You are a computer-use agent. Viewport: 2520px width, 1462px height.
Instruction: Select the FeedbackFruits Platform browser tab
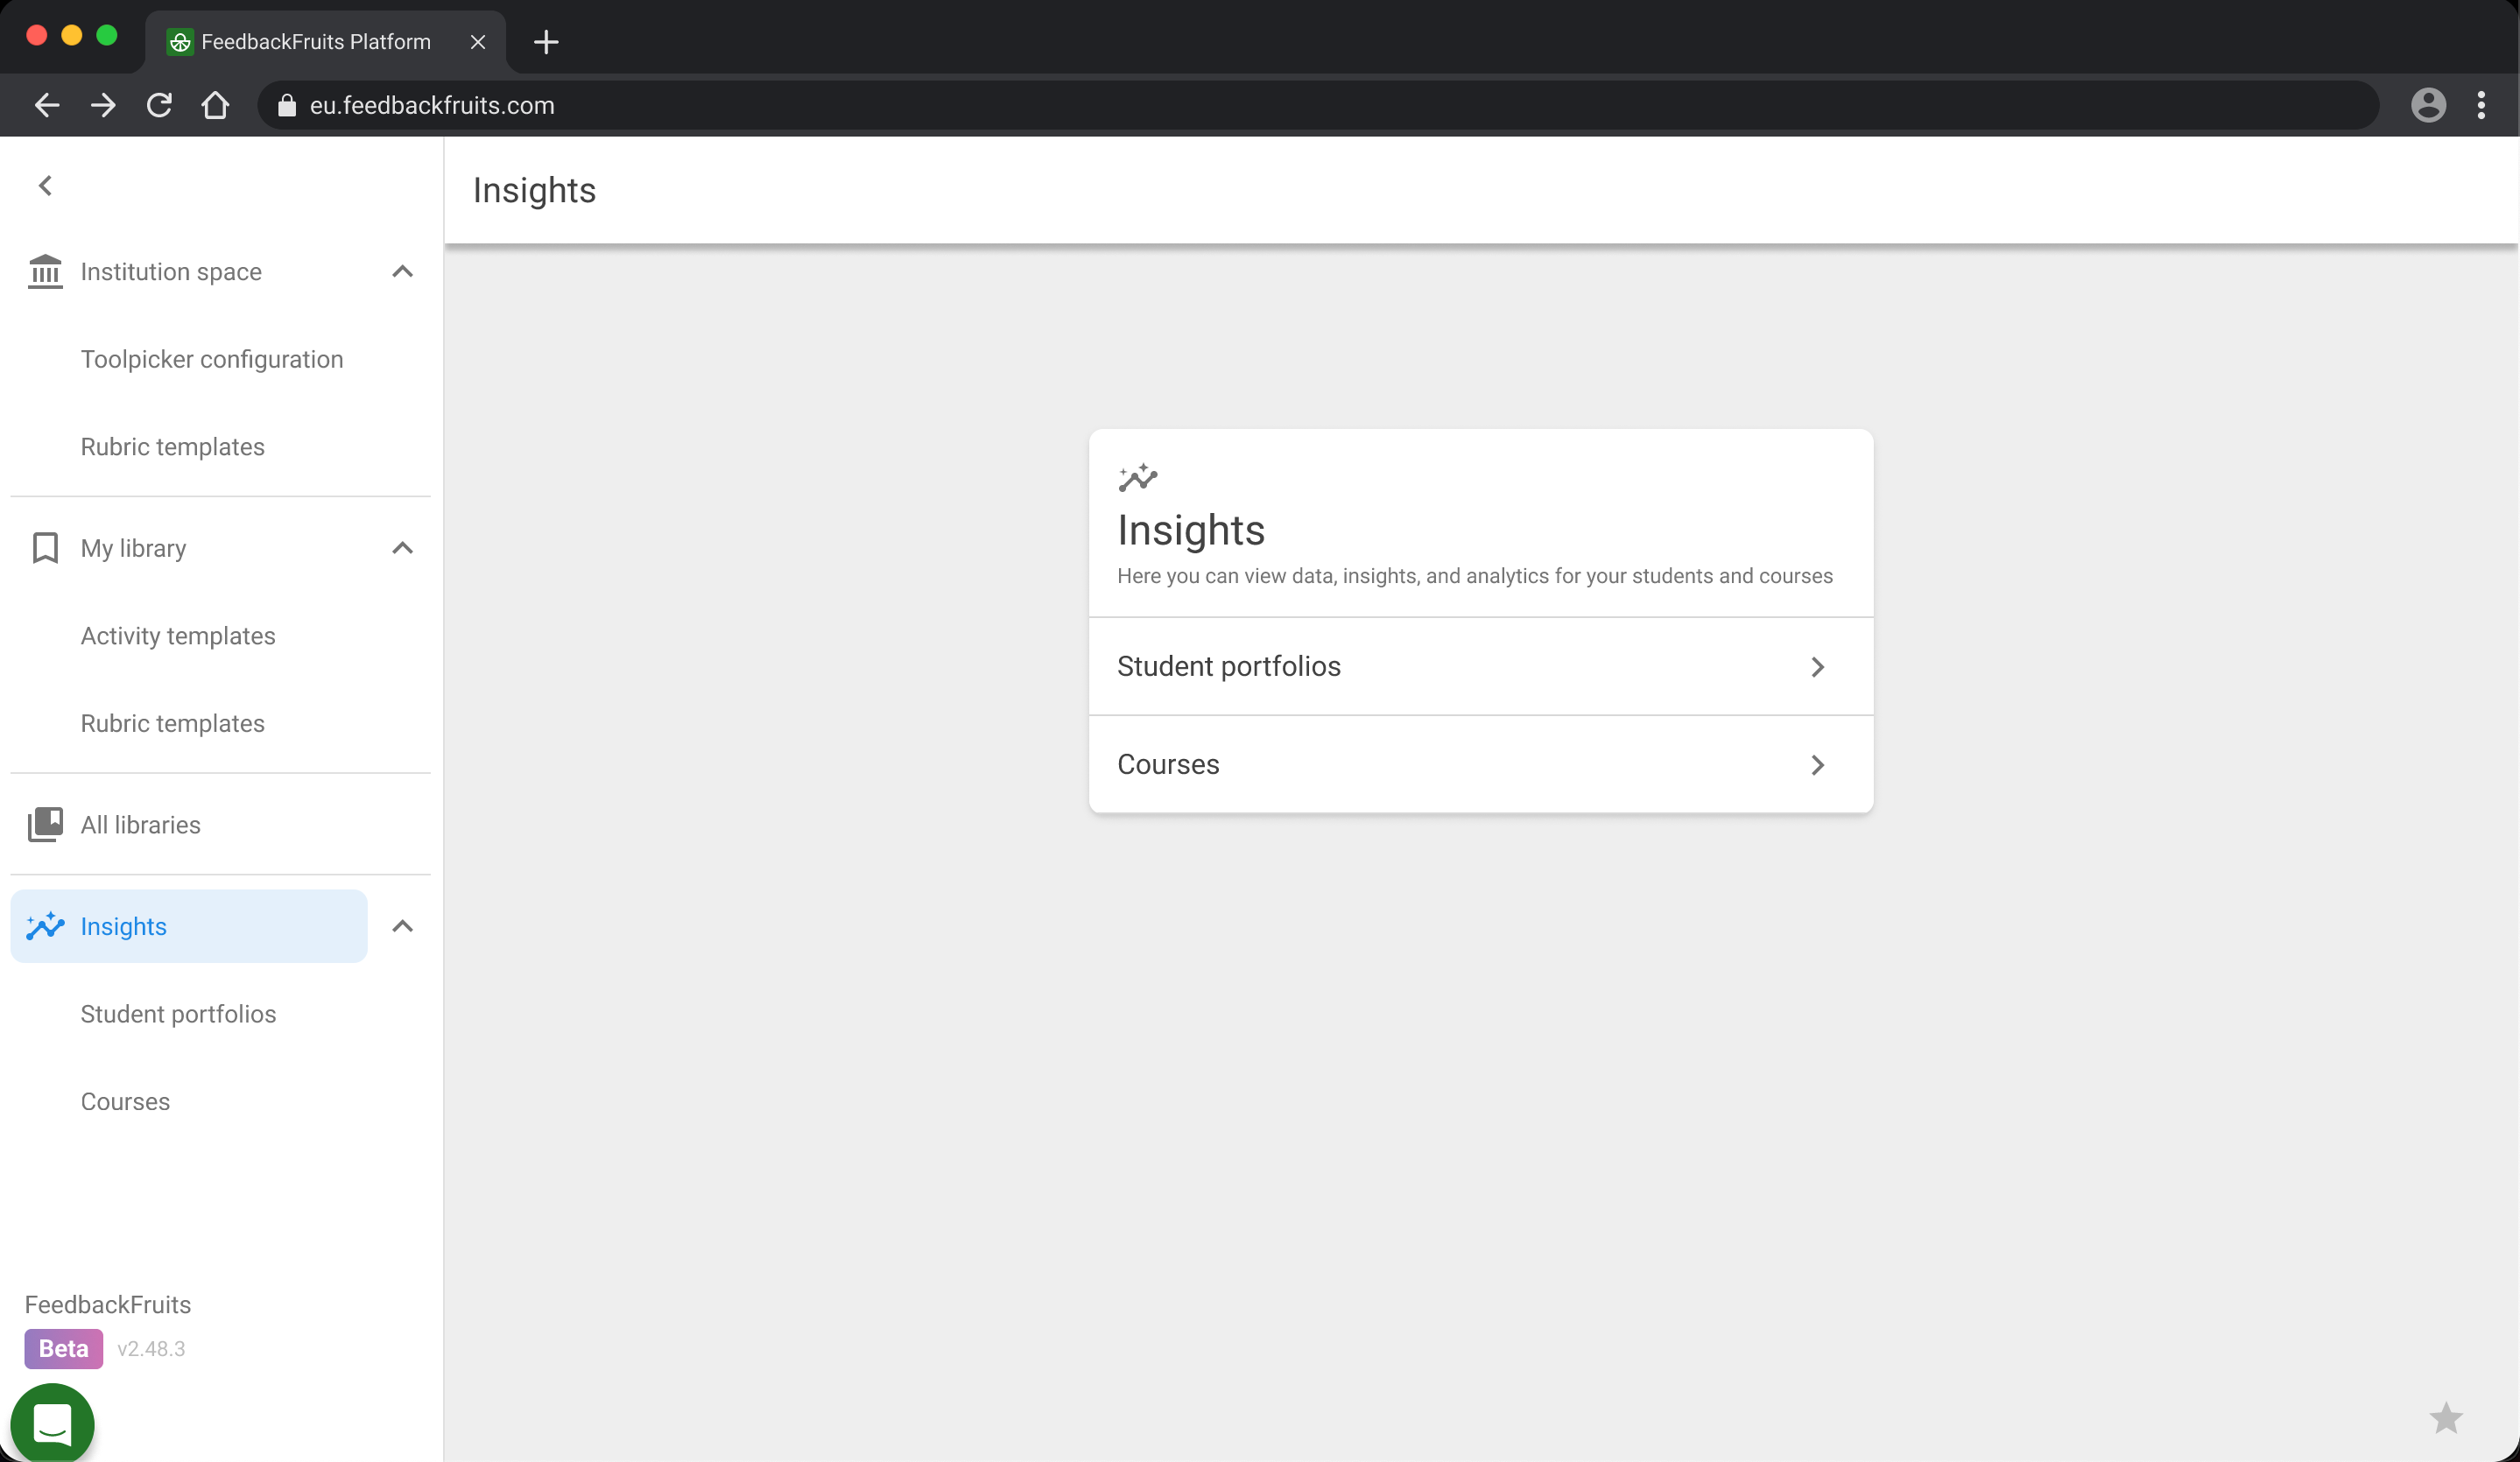326,42
